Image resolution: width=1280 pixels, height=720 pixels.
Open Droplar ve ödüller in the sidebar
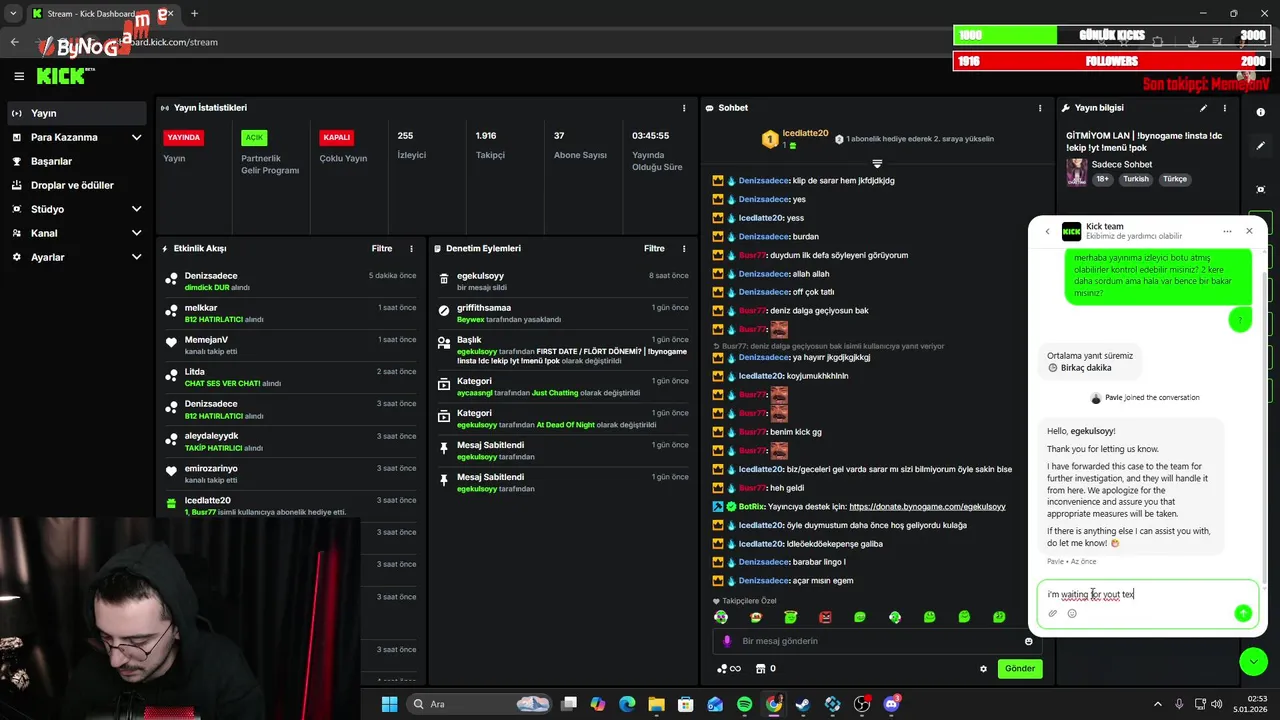point(77,185)
